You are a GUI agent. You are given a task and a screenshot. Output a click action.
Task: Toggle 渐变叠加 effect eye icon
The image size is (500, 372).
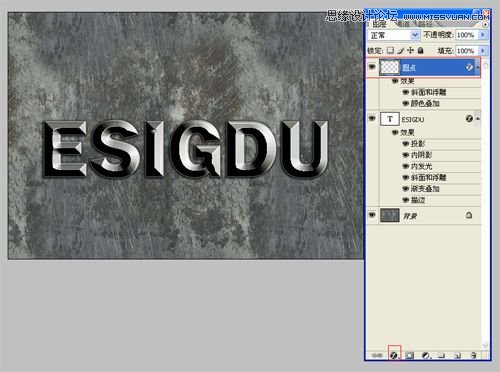coord(405,189)
